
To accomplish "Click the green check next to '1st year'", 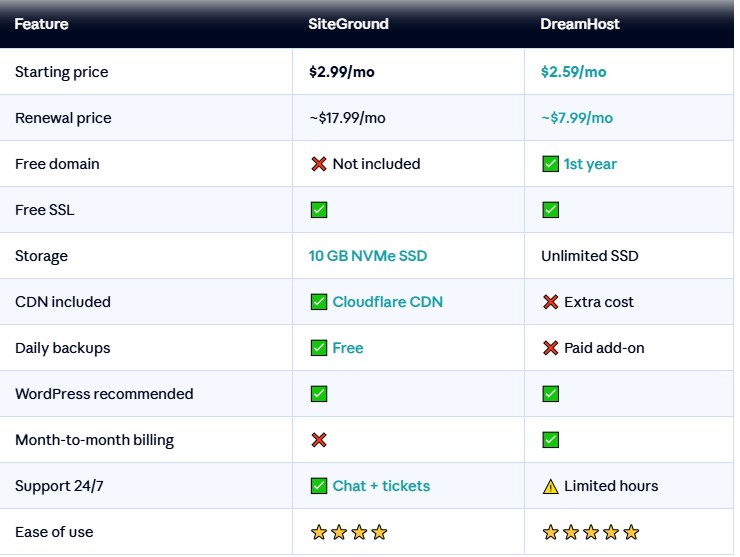I will click(550, 164).
